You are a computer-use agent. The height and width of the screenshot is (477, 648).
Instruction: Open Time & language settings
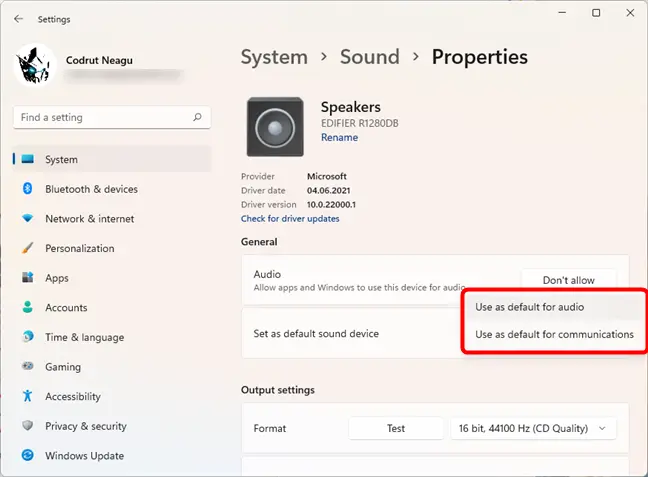(x=84, y=337)
